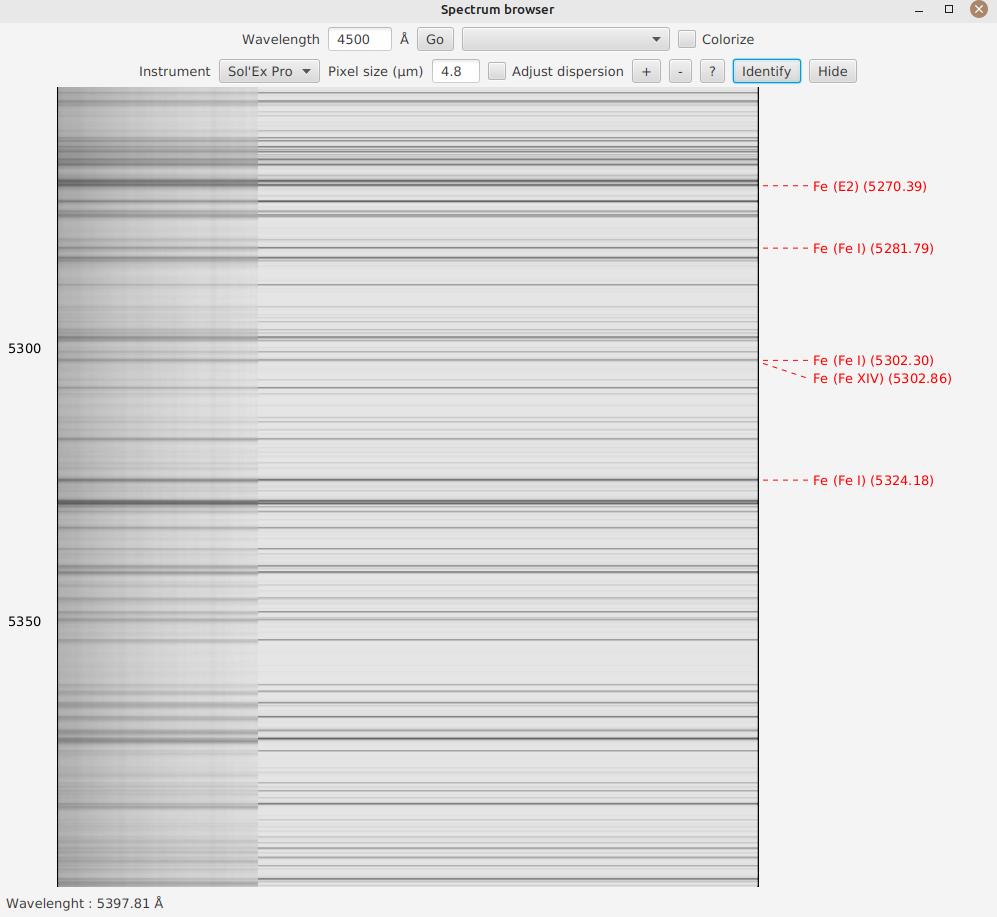This screenshot has width=997, height=917.
Task: Click the 5350 wavelength axis marker
Action: pyautogui.click(x=25, y=621)
